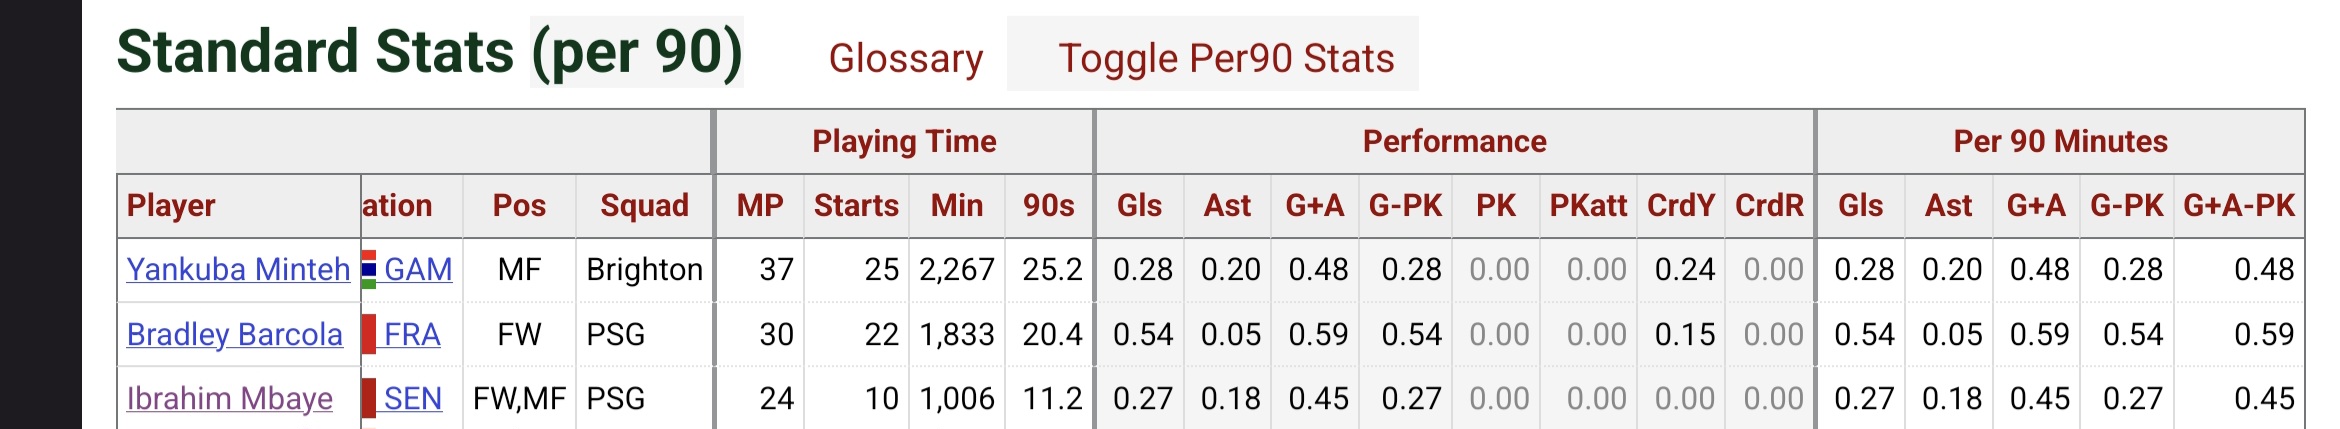This screenshot has width=2340, height=429.
Task: Open the Glossary link
Action: coord(906,58)
